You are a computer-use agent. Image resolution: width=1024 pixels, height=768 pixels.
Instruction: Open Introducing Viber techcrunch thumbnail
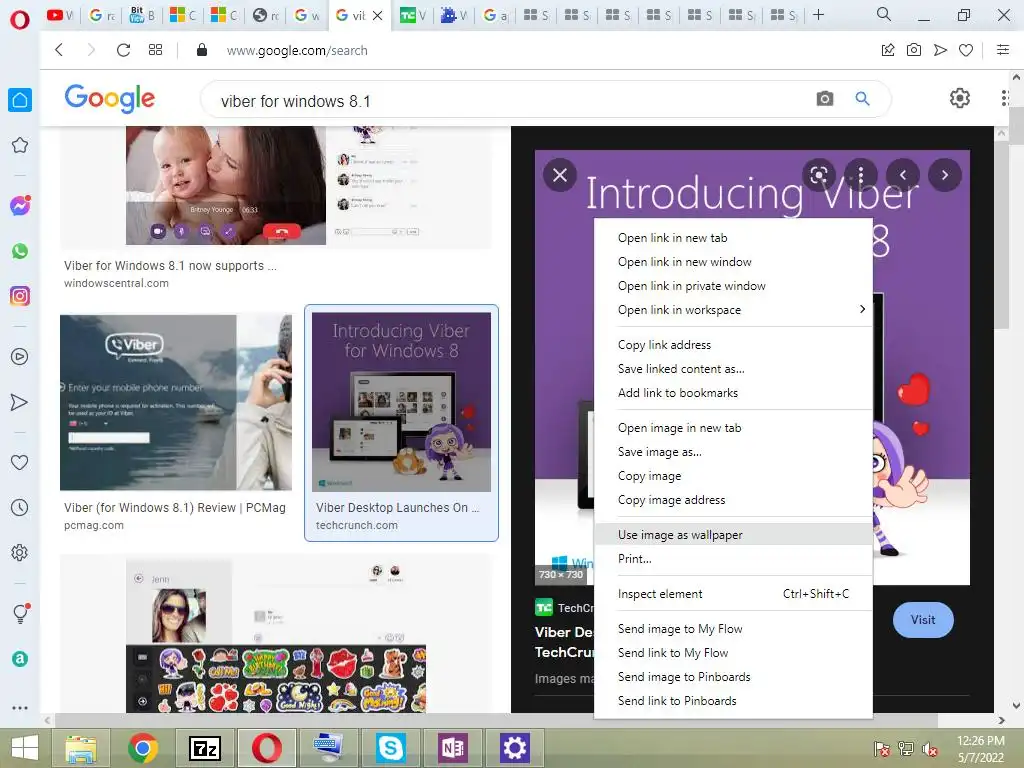(x=401, y=402)
